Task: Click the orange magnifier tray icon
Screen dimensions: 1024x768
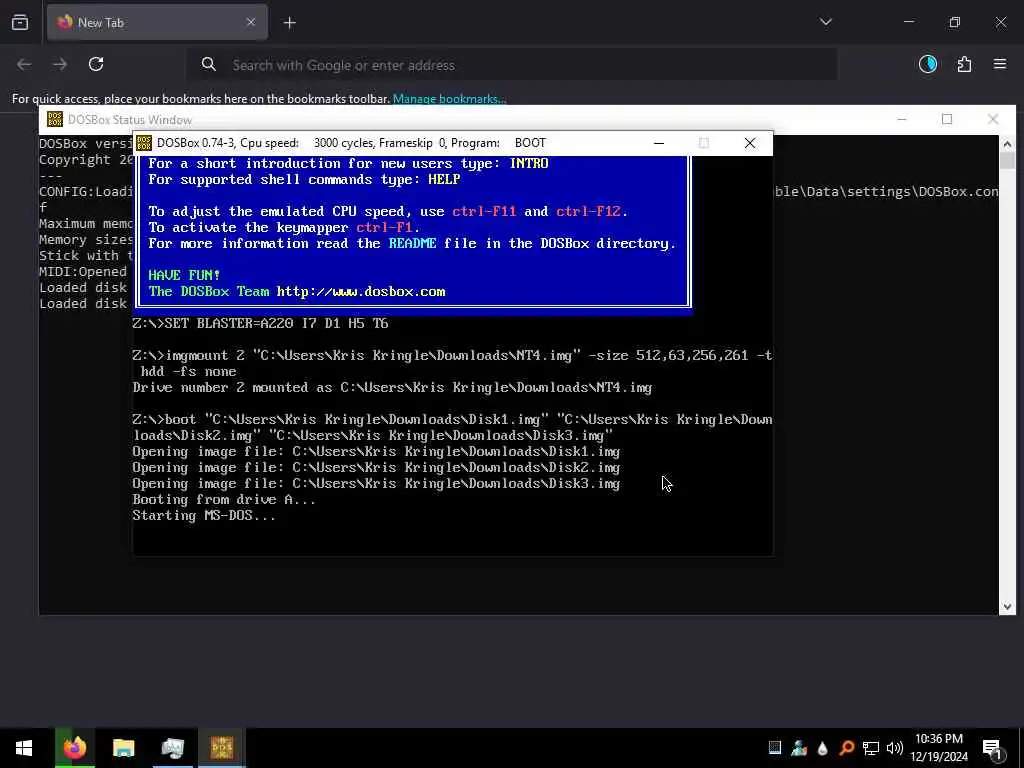Action: (847, 748)
